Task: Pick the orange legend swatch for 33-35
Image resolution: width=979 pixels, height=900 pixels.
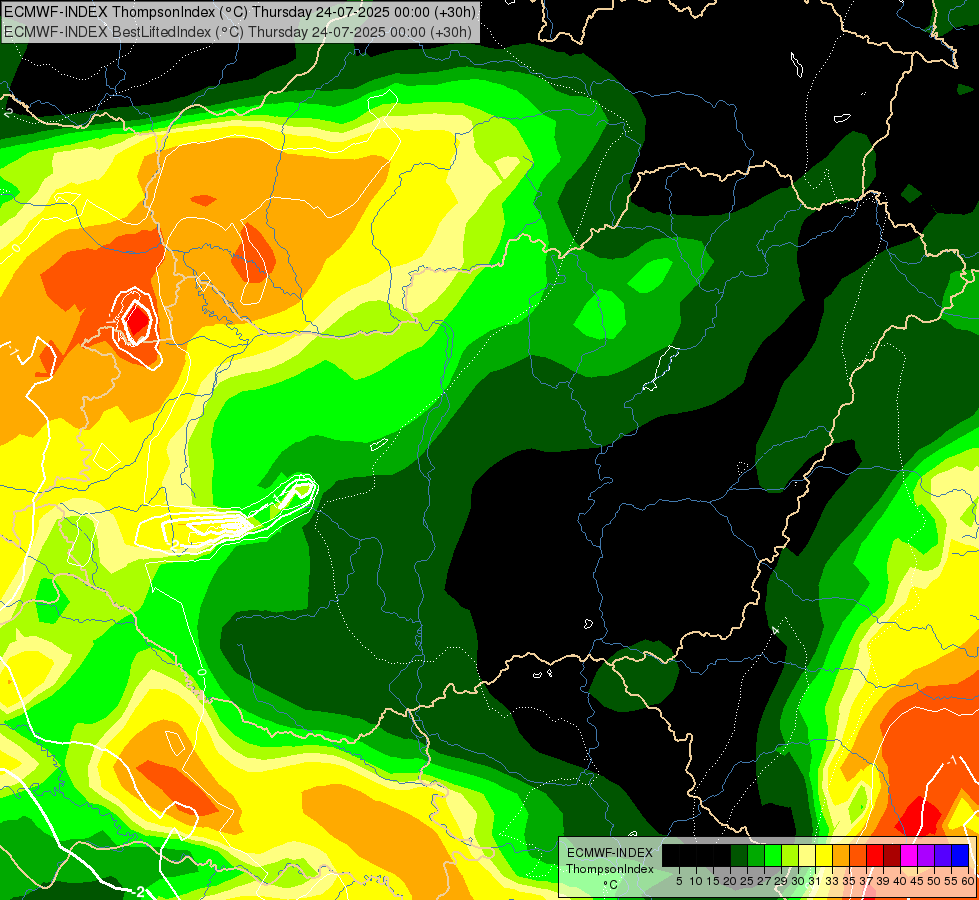Action: pos(841,855)
